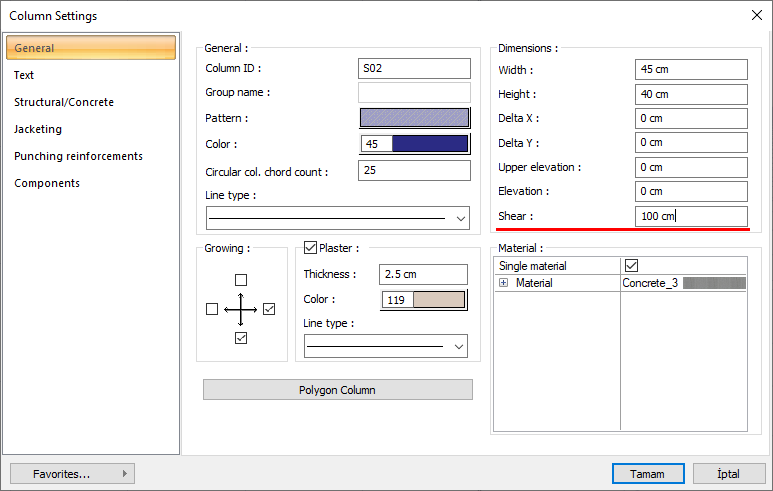Toggle the left growing direction checkbox
Viewport: 773px width, 491px height.
click(211, 310)
